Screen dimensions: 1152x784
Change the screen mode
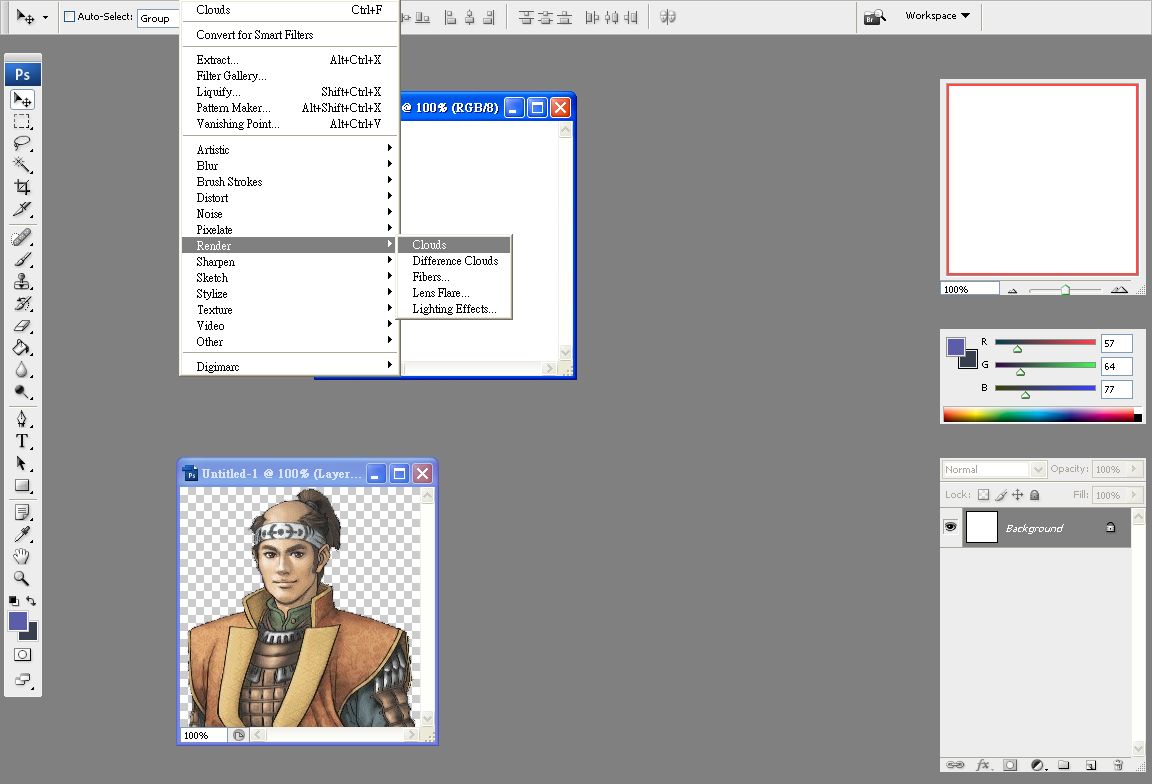[x=22, y=680]
